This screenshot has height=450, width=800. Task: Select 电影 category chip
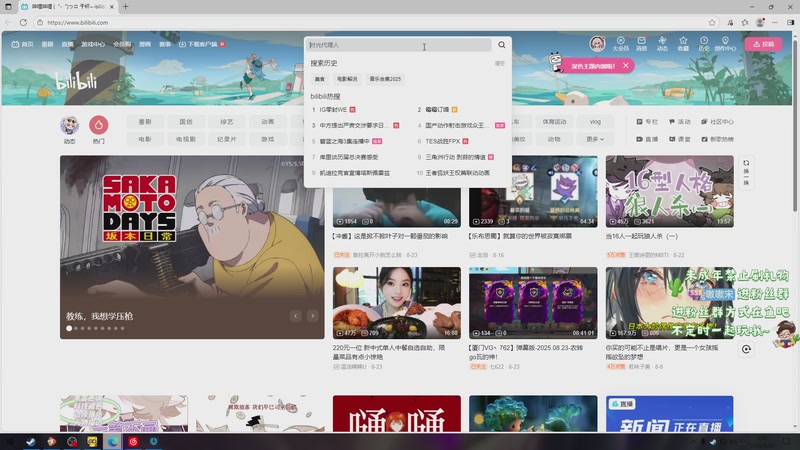(x=145, y=139)
